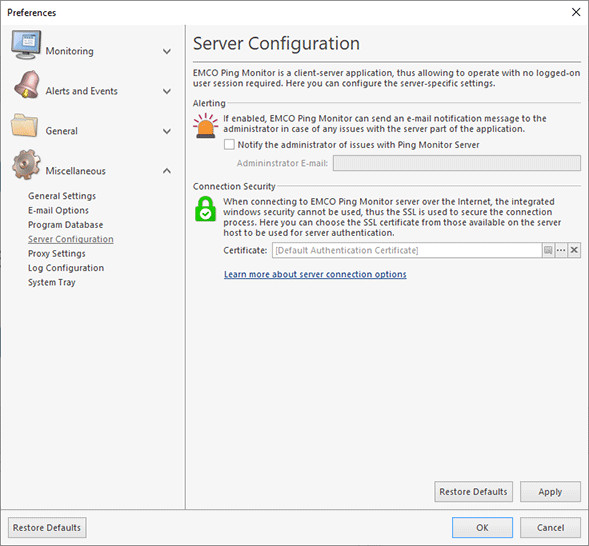The height and width of the screenshot is (546, 589).
Task: Click the green connection security padlock icon
Action: tap(205, 209)
